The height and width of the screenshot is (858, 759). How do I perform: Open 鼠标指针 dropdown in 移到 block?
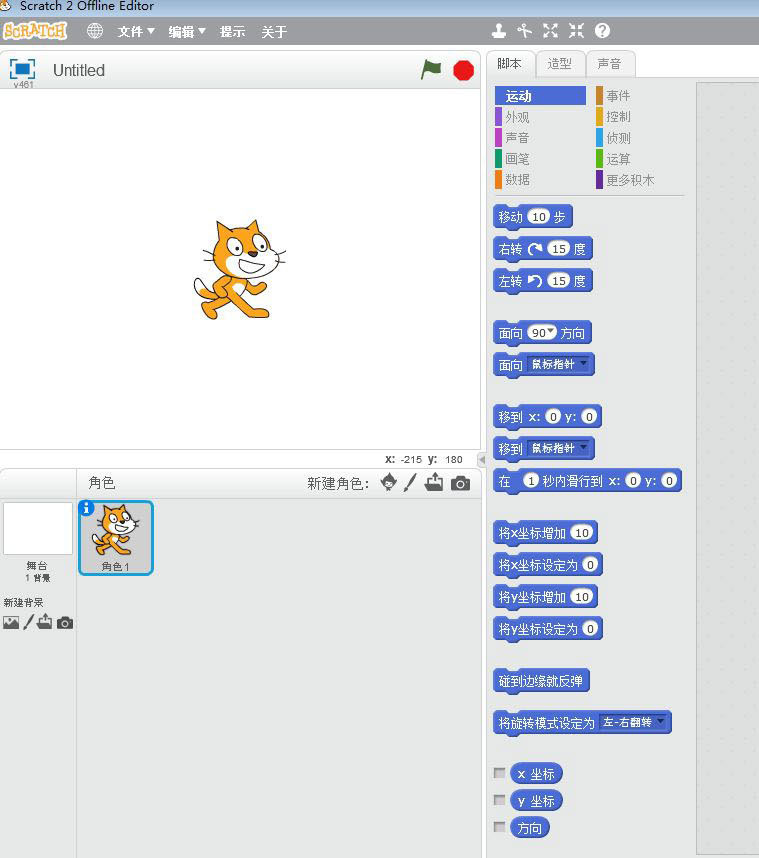[x=560, y=449]
